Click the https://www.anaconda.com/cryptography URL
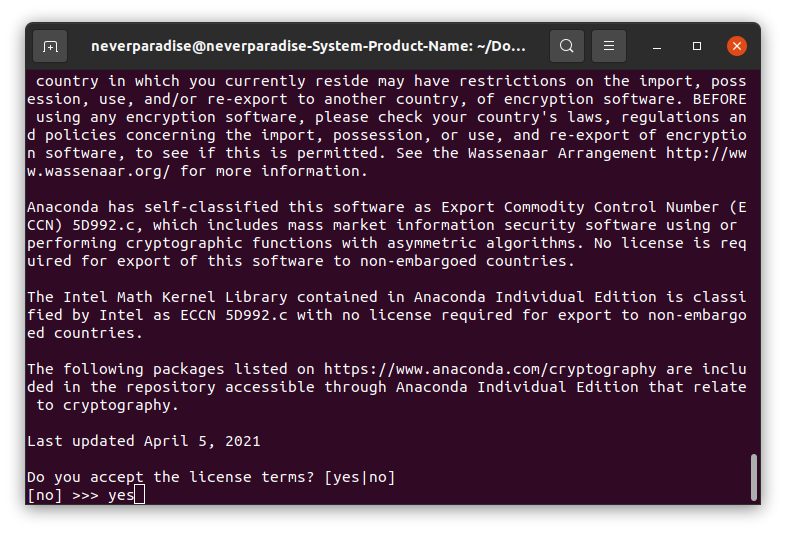The width and height of the screenshot is (786, 533). click(490, 369)
